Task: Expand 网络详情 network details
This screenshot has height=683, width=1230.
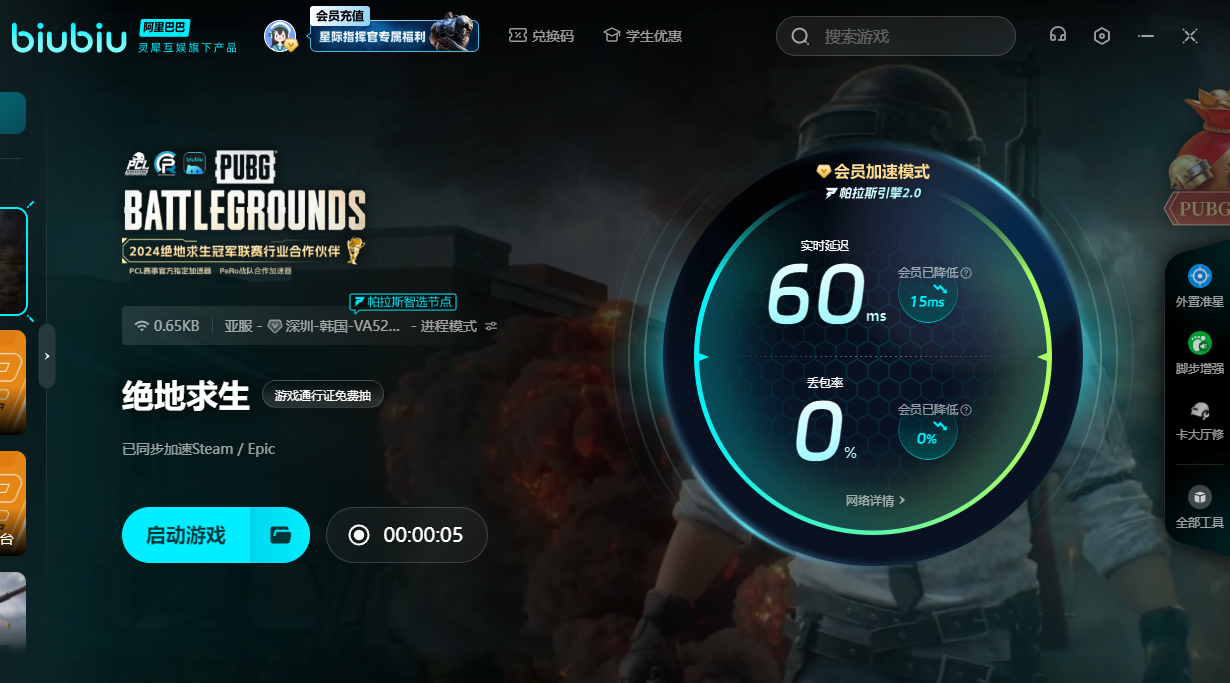Action: (875, 500)
